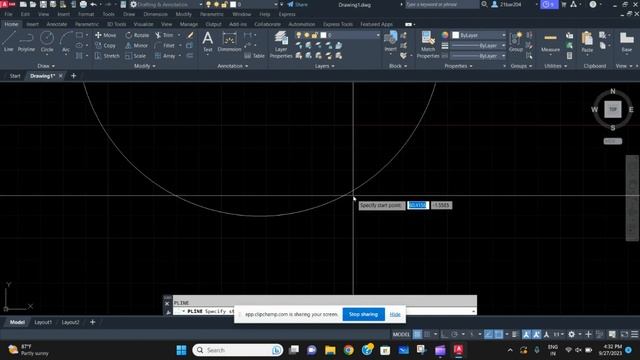Click the Stretch tool

click(x=107, y=56)
